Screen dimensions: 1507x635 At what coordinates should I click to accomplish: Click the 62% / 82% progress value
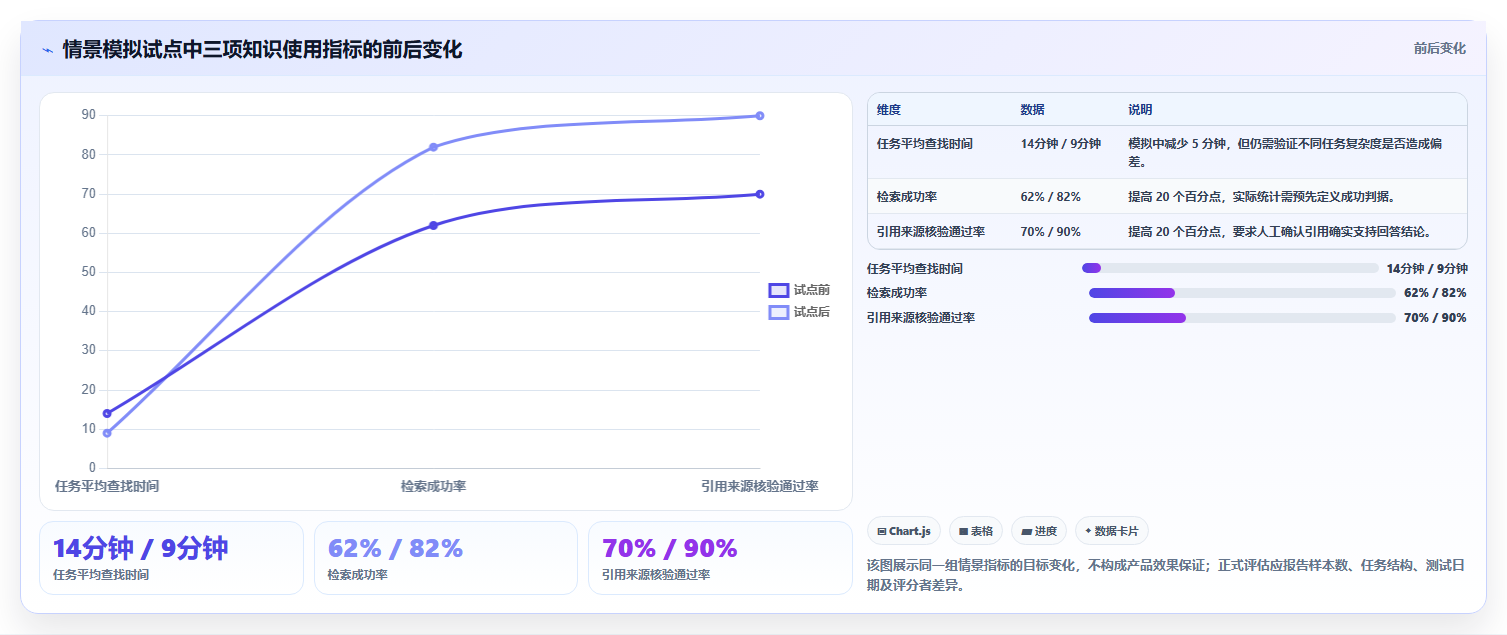tap(1435, 293)
